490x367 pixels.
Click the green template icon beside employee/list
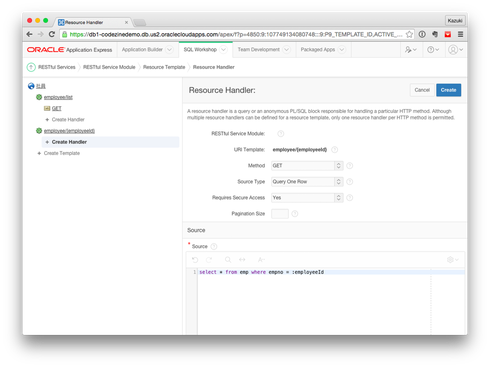tap(39, 97)
